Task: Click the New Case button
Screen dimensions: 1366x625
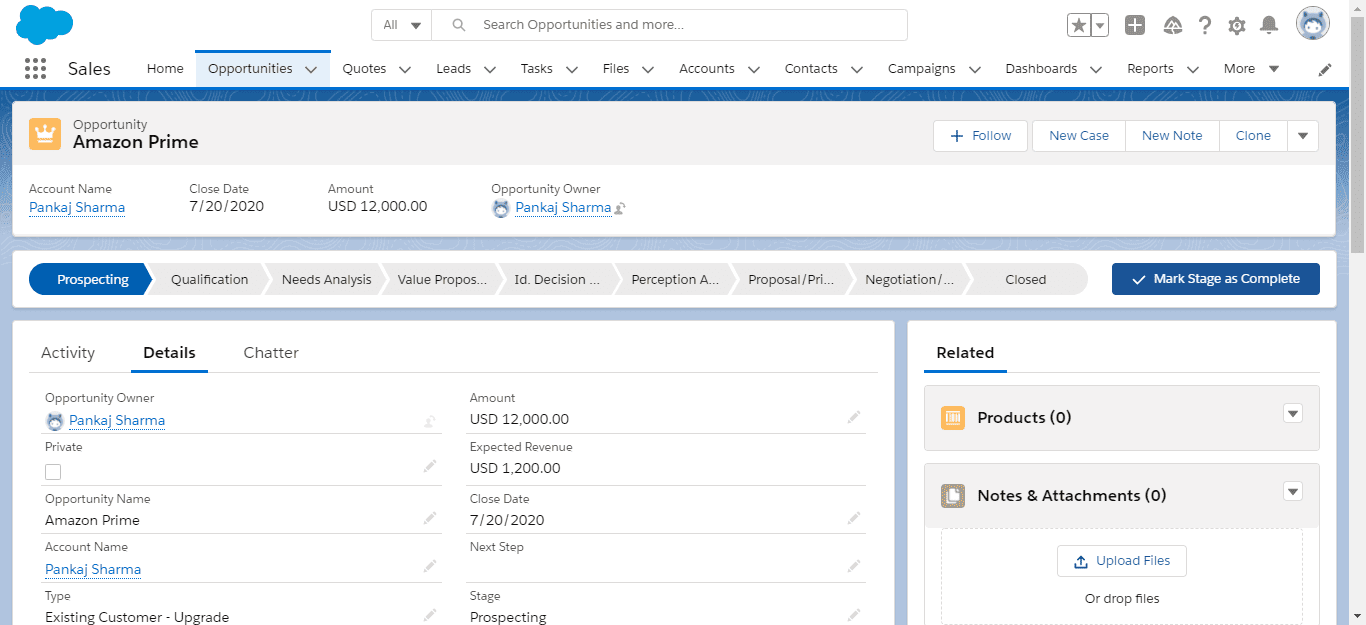Action: click(x=1079, y=136)
